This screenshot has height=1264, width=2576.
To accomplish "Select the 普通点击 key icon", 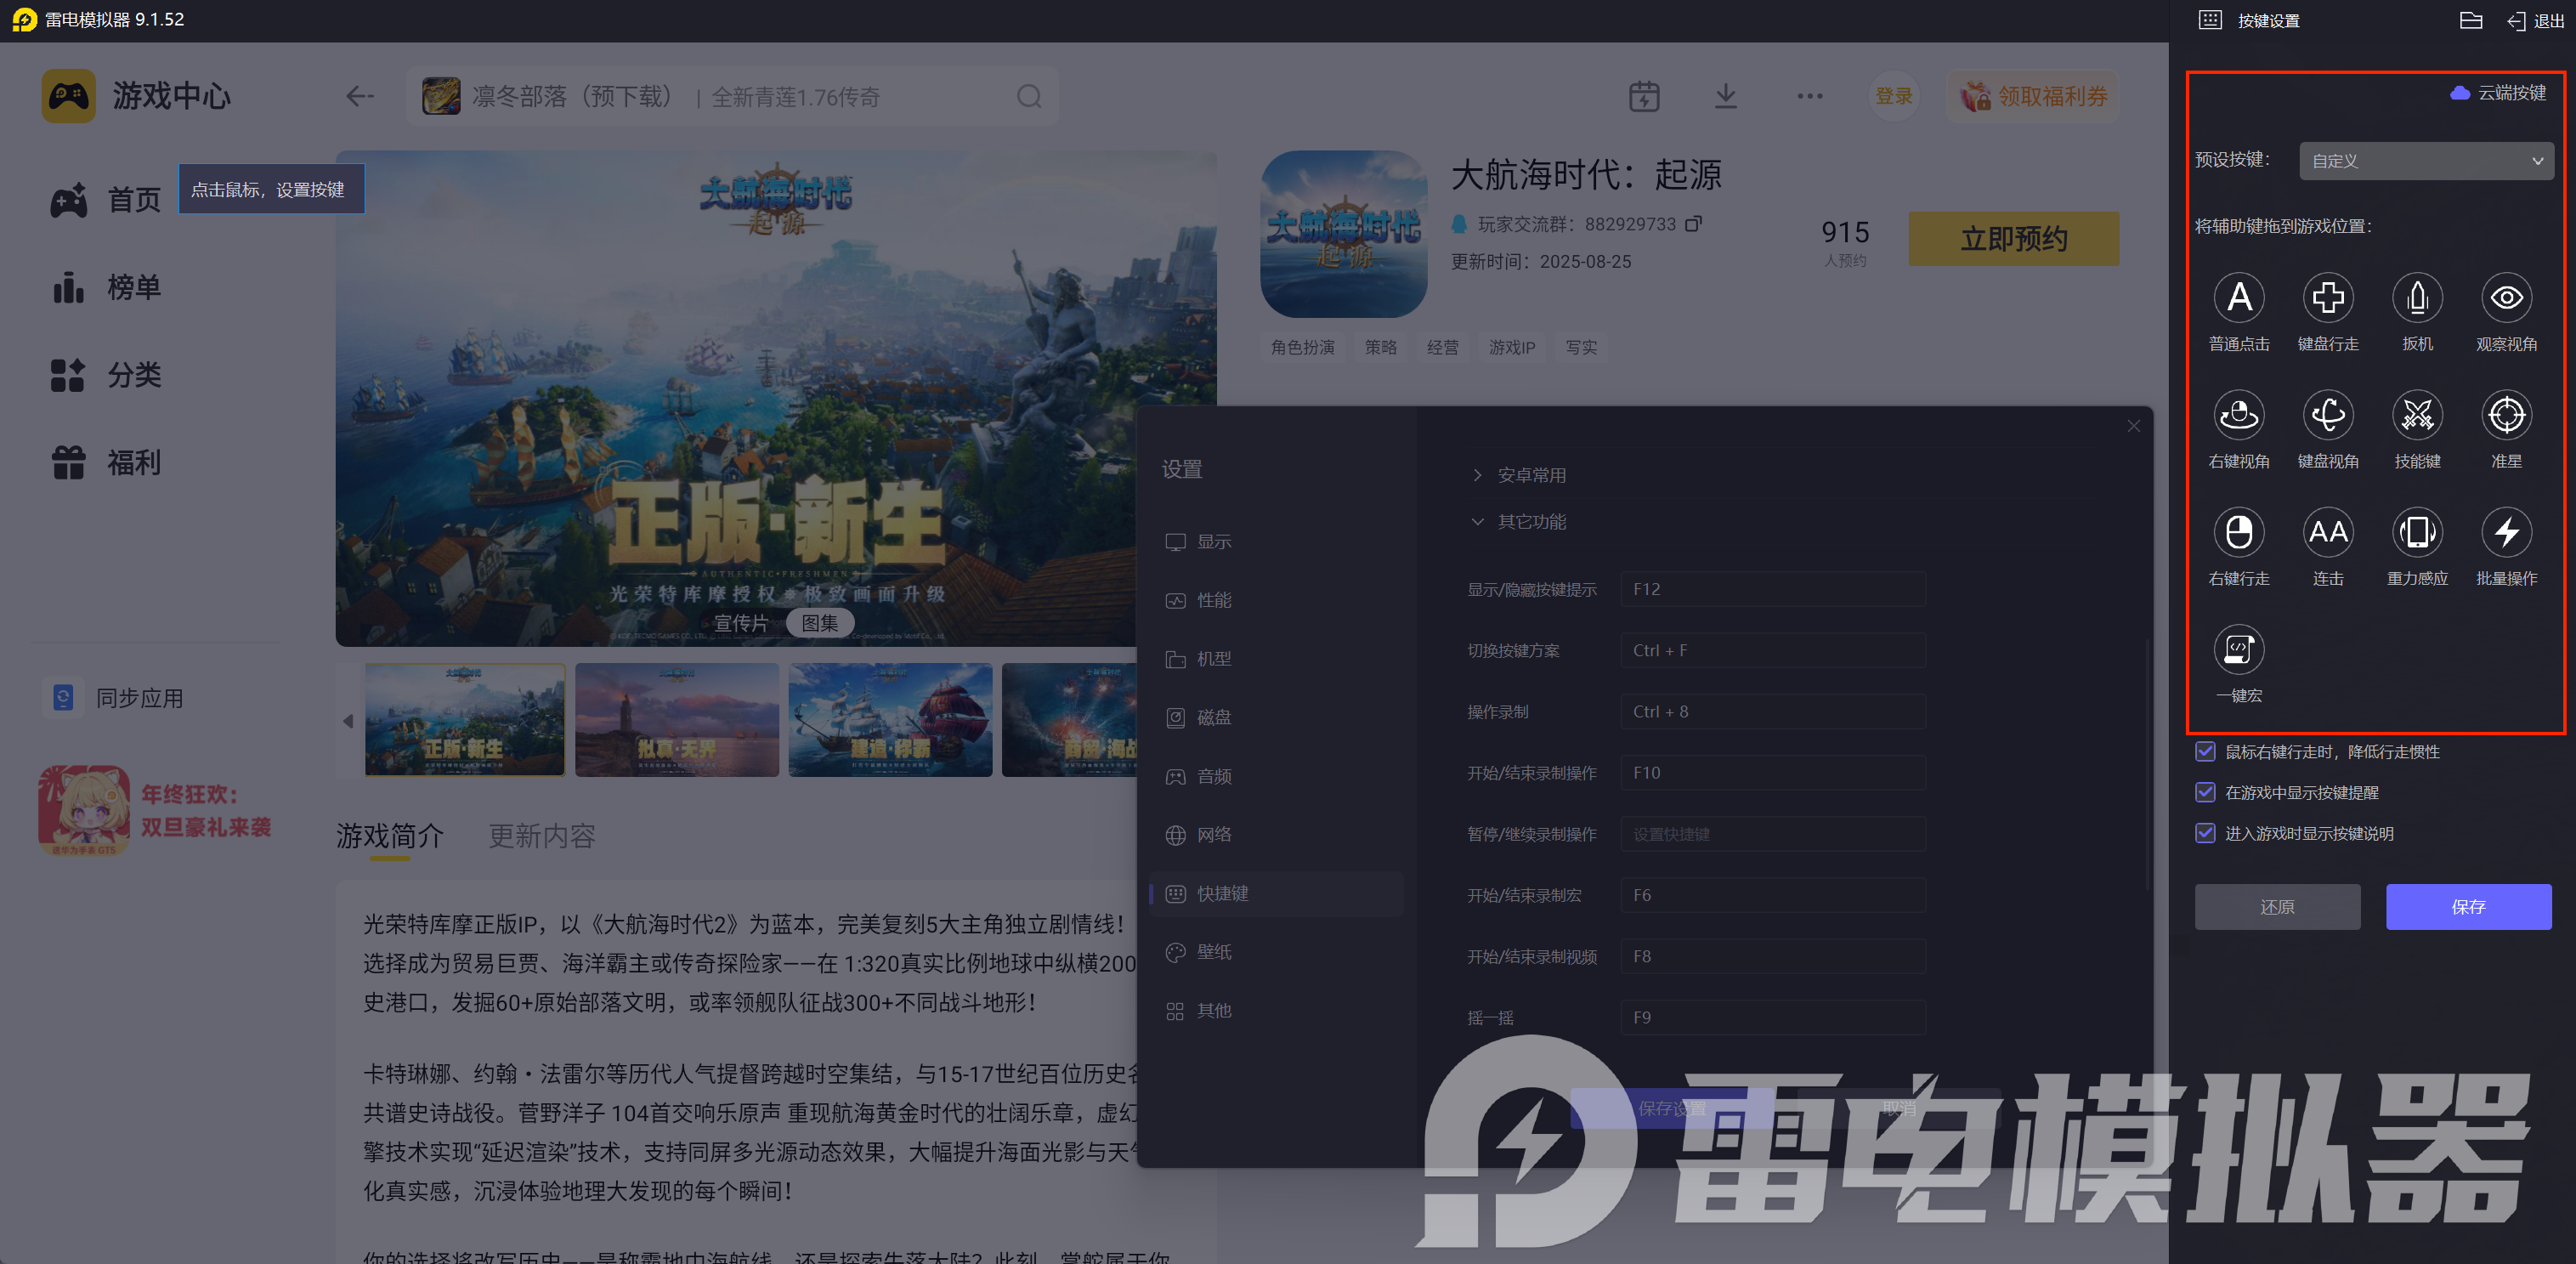I will pos(2238,298).
